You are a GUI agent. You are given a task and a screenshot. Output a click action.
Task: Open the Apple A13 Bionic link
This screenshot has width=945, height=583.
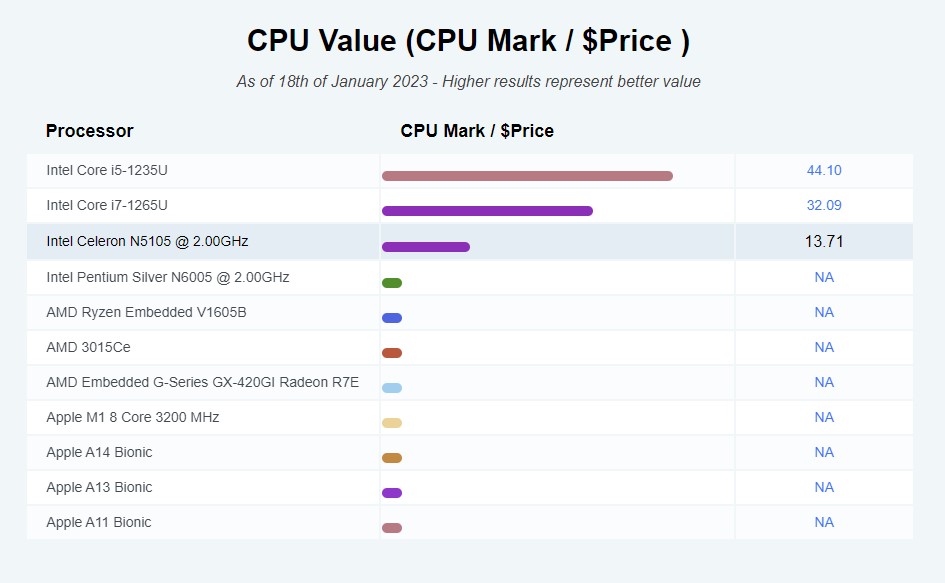point(99,487)
